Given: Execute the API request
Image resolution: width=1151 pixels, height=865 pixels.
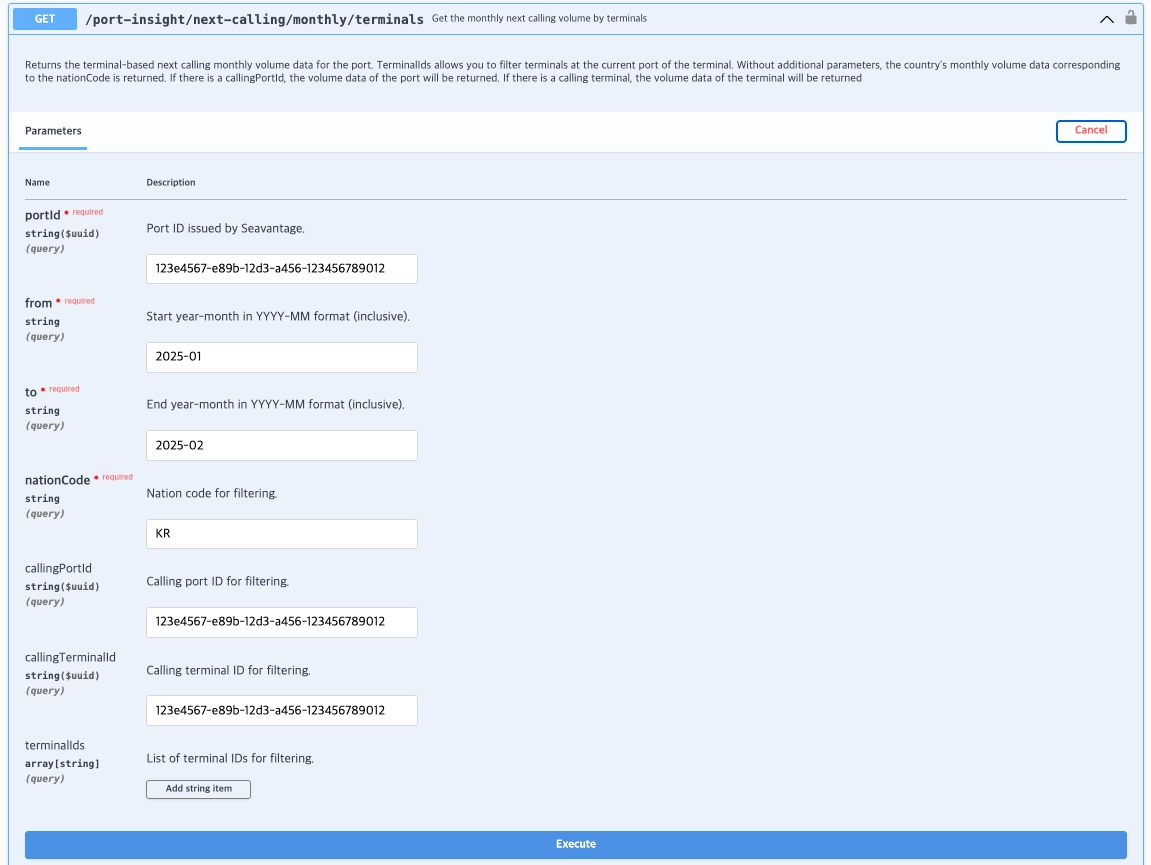Looking at the screenshot, I should [x=576, y=844].
